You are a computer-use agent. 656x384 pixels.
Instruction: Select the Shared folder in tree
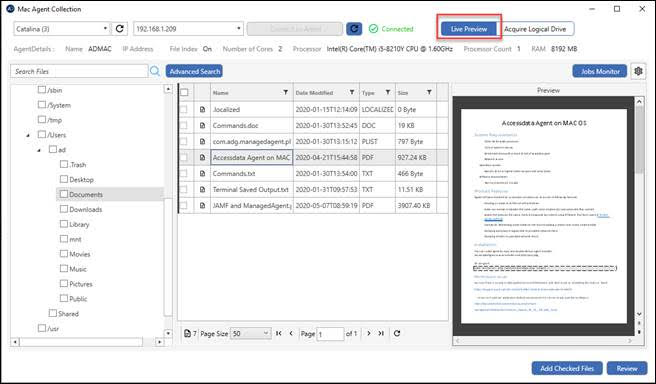(68, 313)
